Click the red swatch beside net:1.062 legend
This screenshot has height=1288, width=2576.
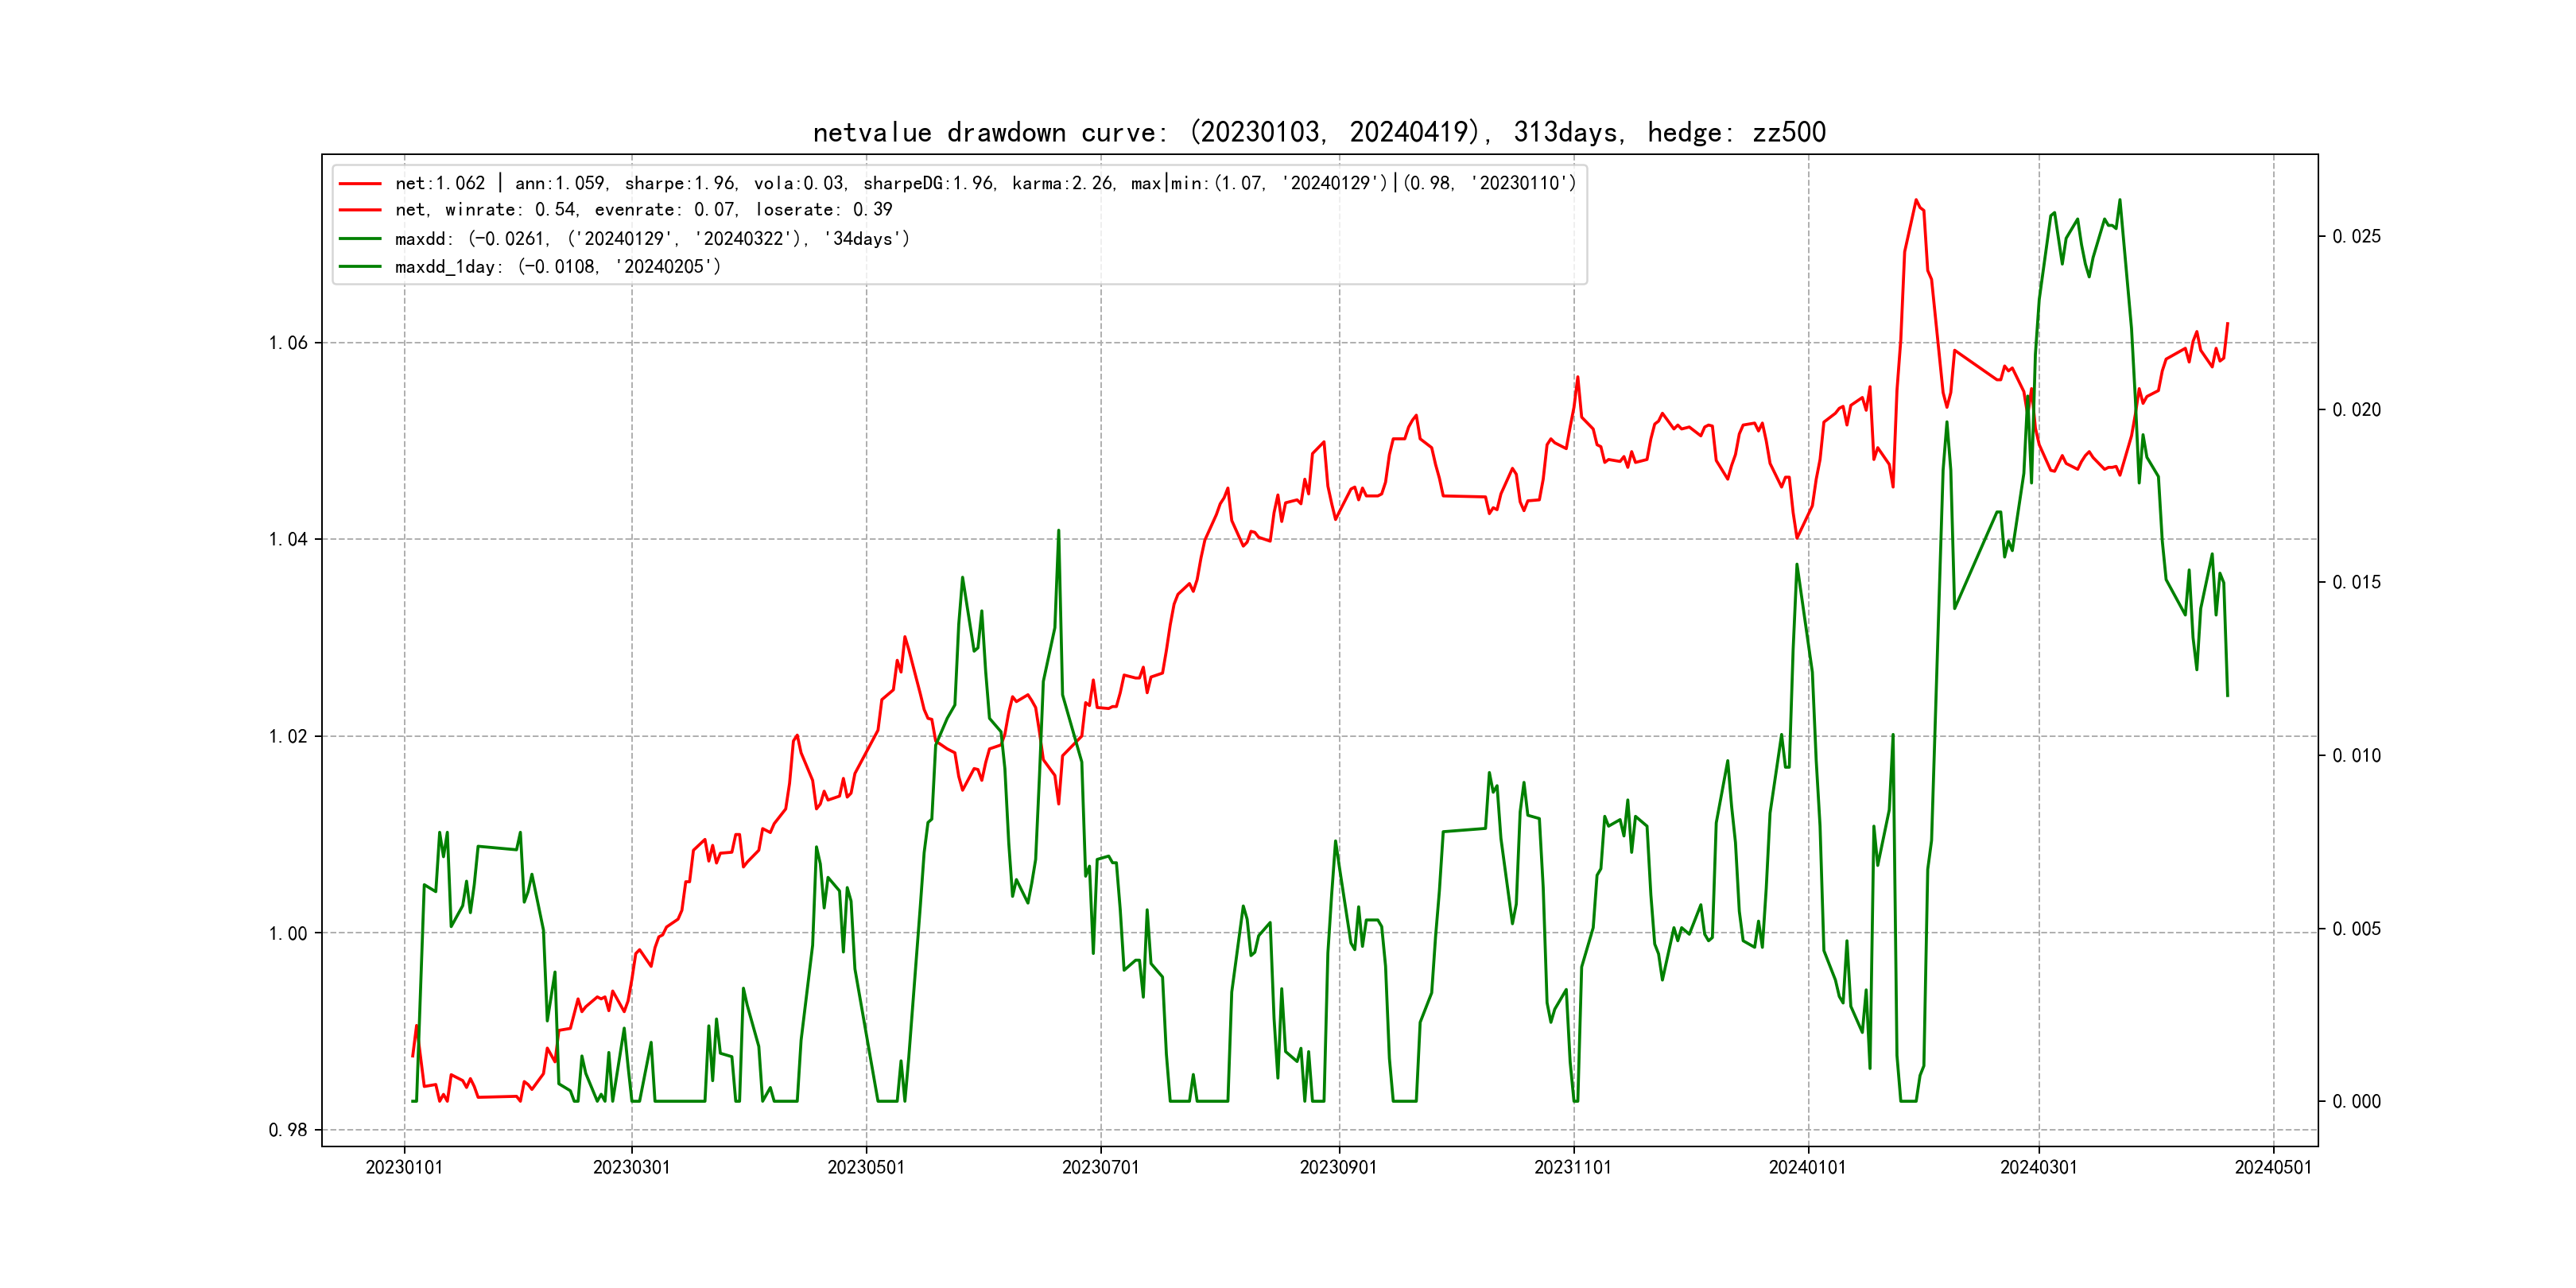359,184
